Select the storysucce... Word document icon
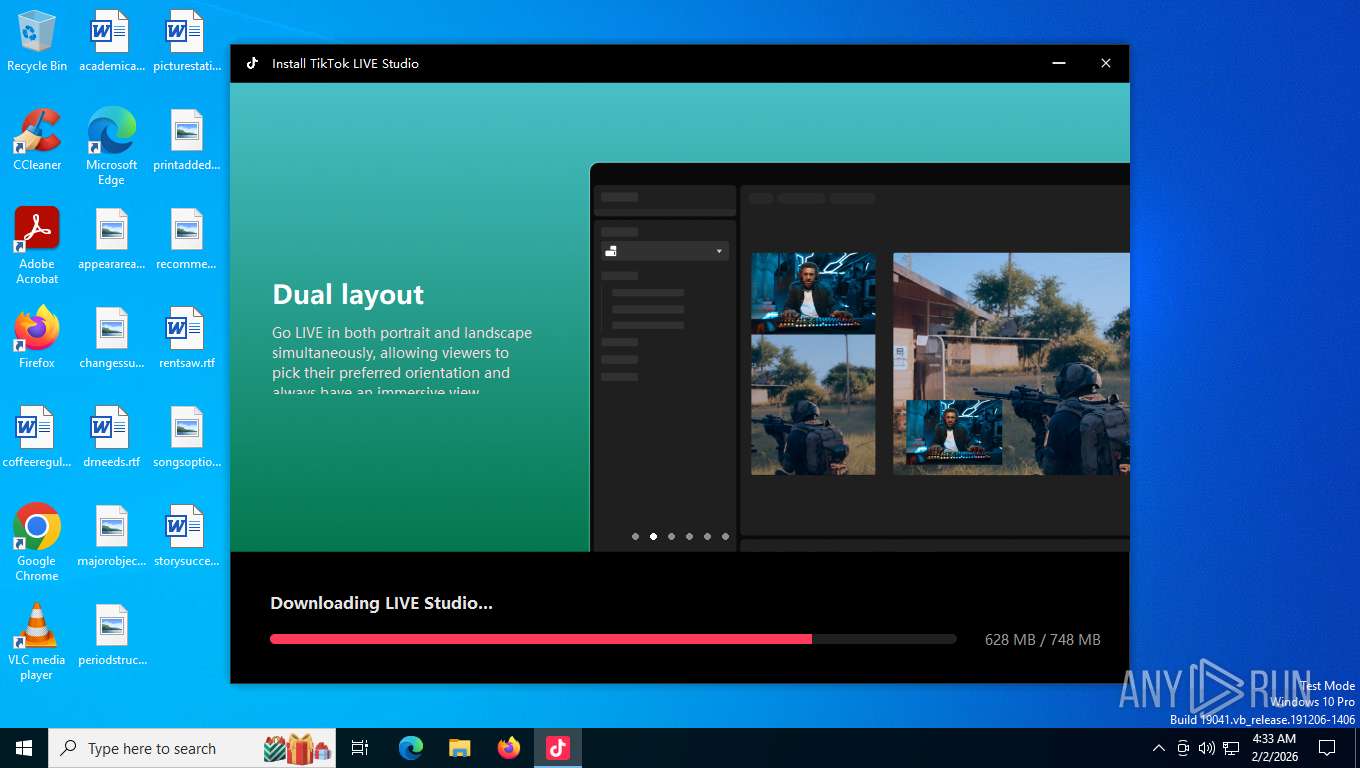The height and width of the screenshot is (768, 1360). point(186,536)
